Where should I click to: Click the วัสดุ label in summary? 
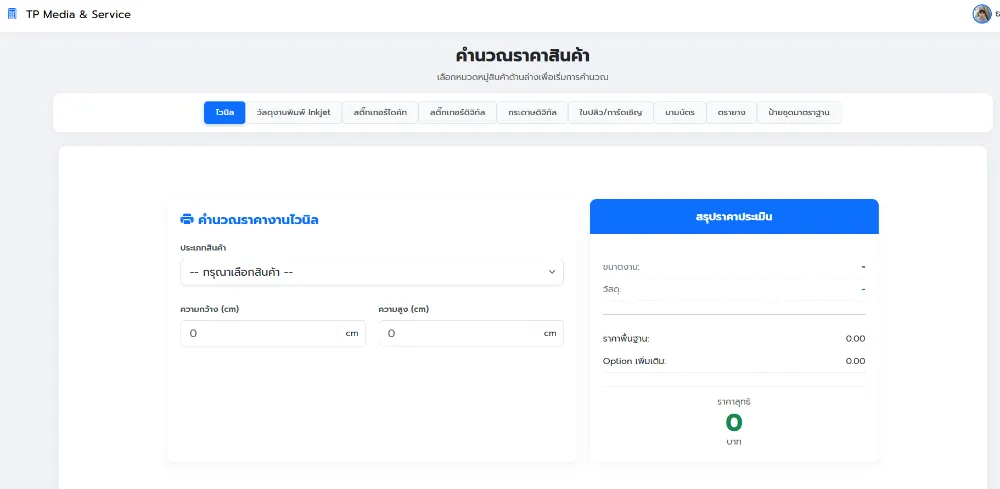click(612, 289)
